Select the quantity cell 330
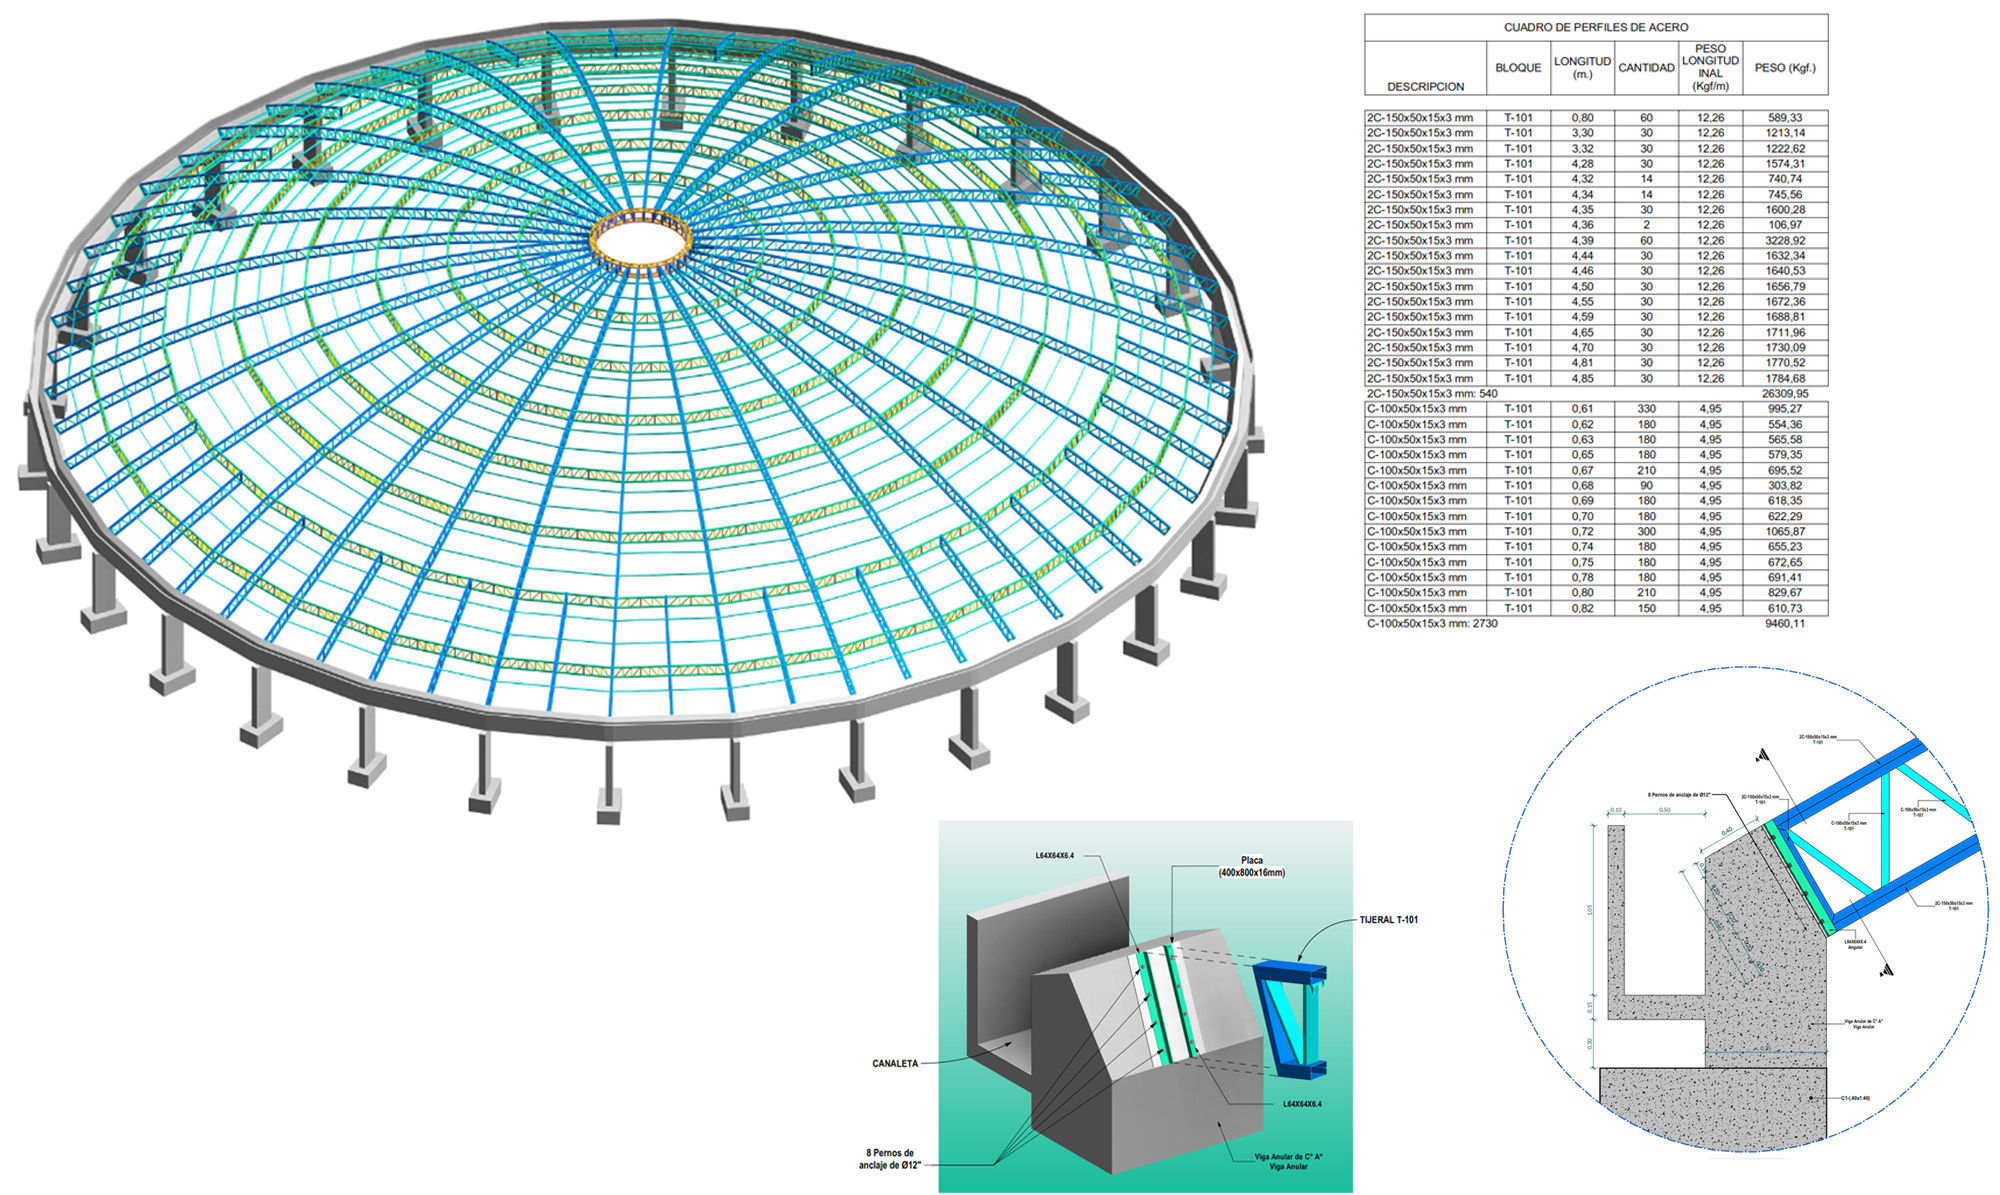 1646,409
